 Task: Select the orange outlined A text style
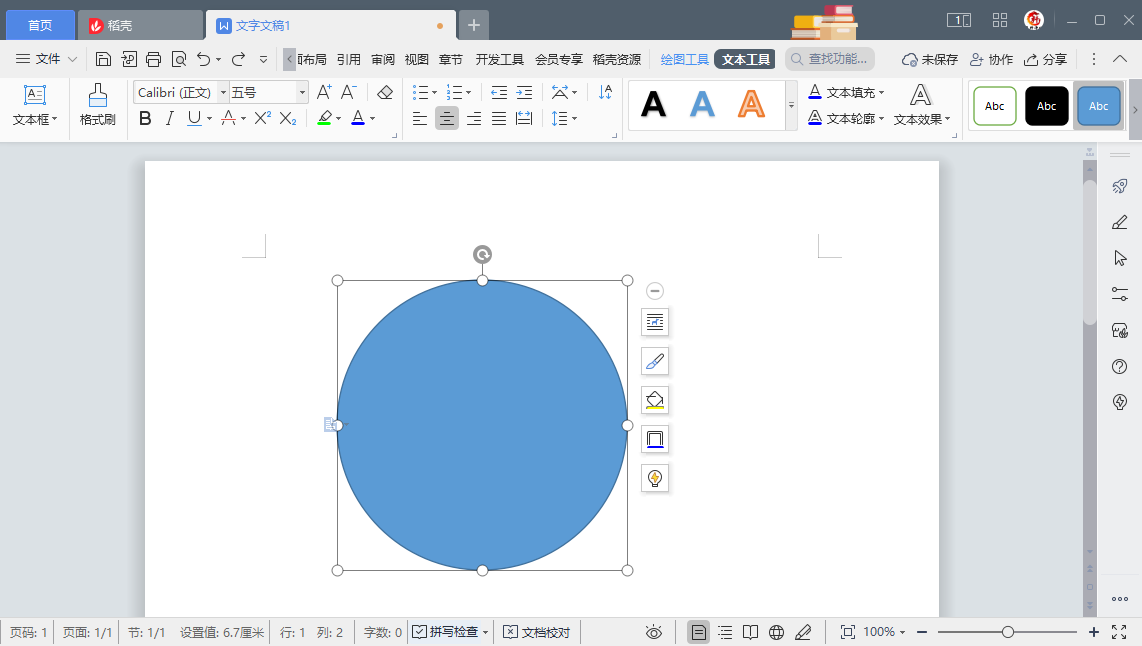(x=751, y=104)
